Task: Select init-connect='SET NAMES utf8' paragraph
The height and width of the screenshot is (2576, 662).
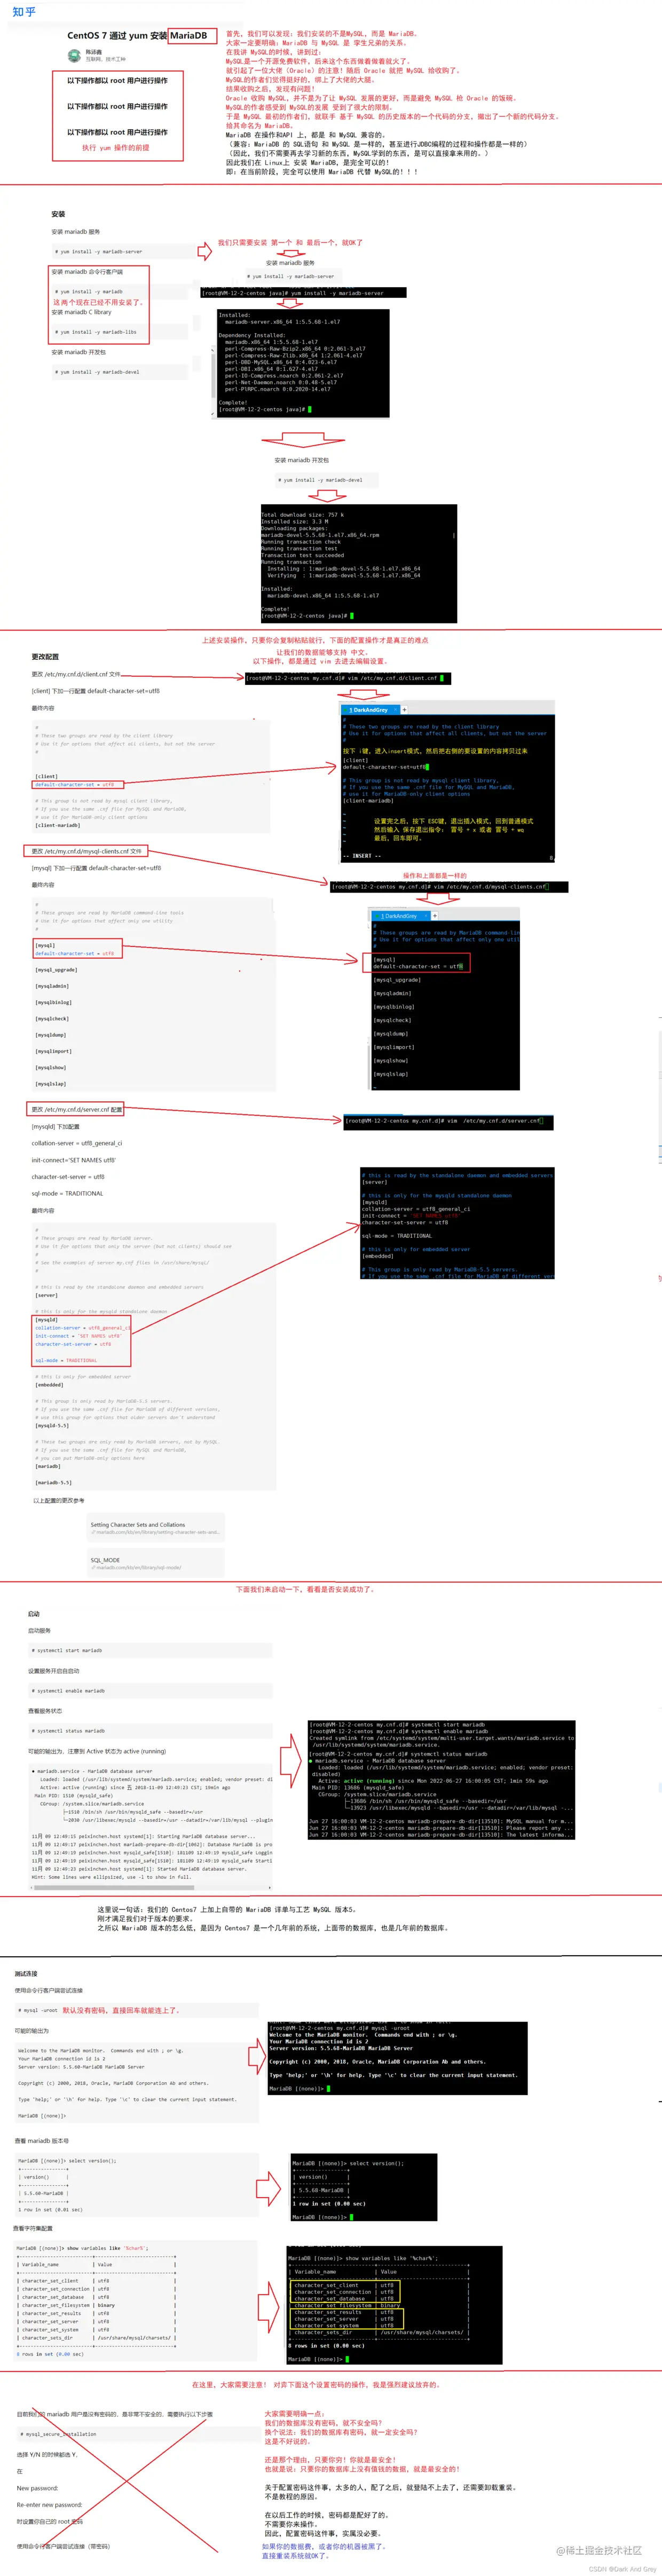Action: (x=73, y=1160)
